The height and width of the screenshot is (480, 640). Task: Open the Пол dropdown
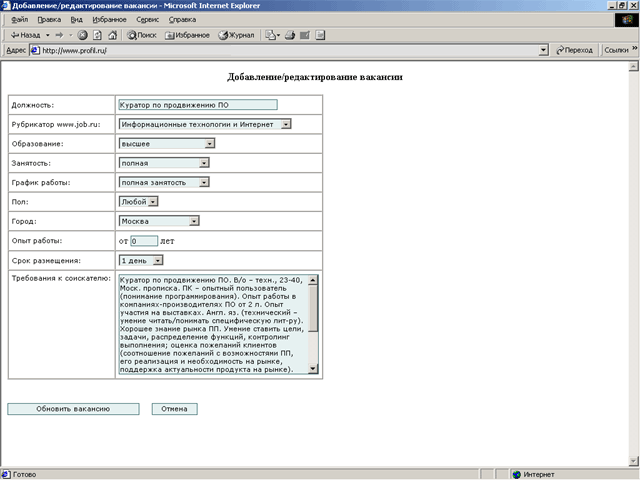[138, 202]
